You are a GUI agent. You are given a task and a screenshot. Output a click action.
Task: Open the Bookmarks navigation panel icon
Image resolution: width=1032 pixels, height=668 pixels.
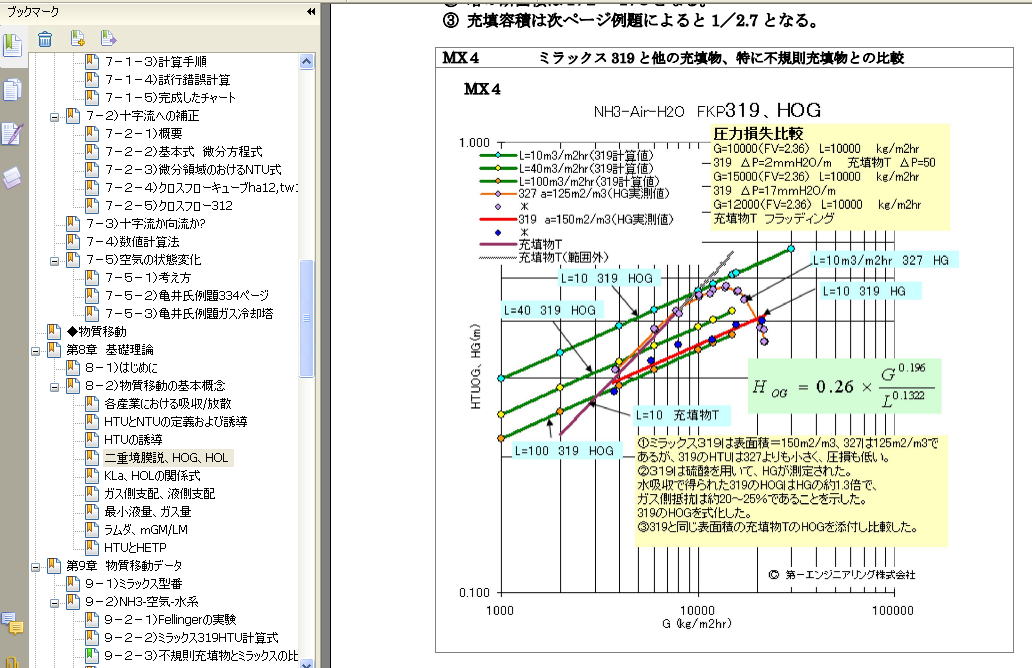coord(13,45)
